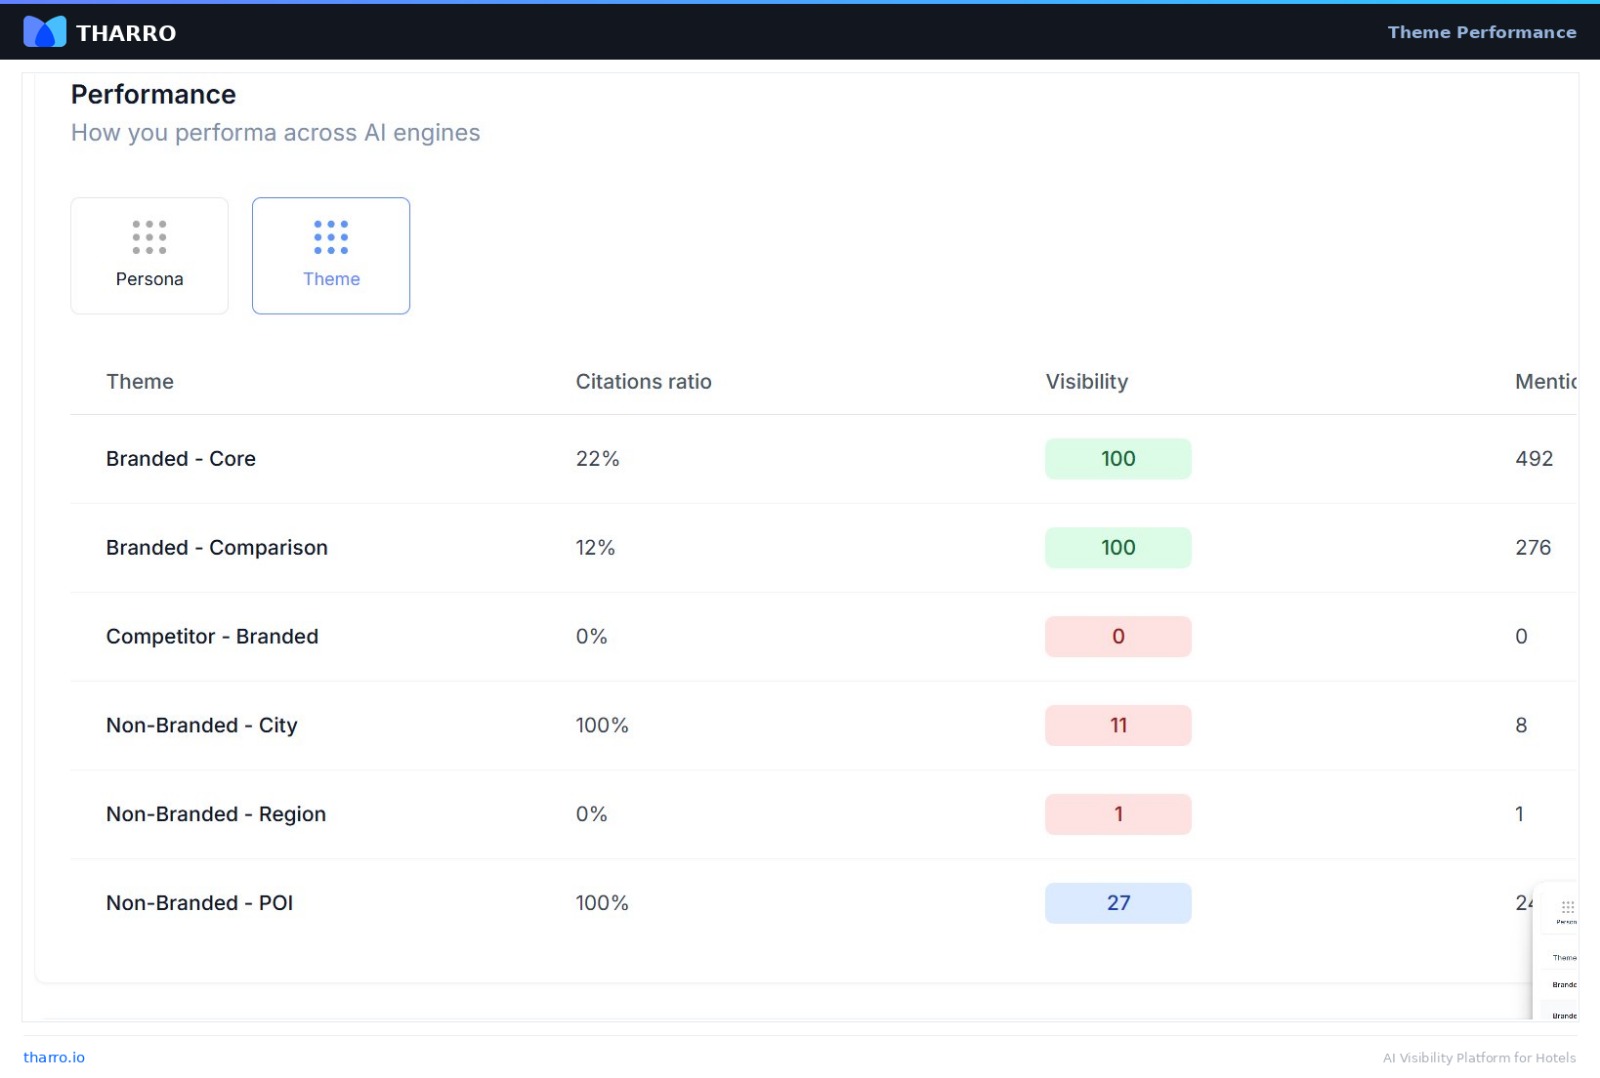Viewport: 1600px width, 1078px height.
Task: Select the Competitor - Branded theme name
Action: [x=212, y=637]
